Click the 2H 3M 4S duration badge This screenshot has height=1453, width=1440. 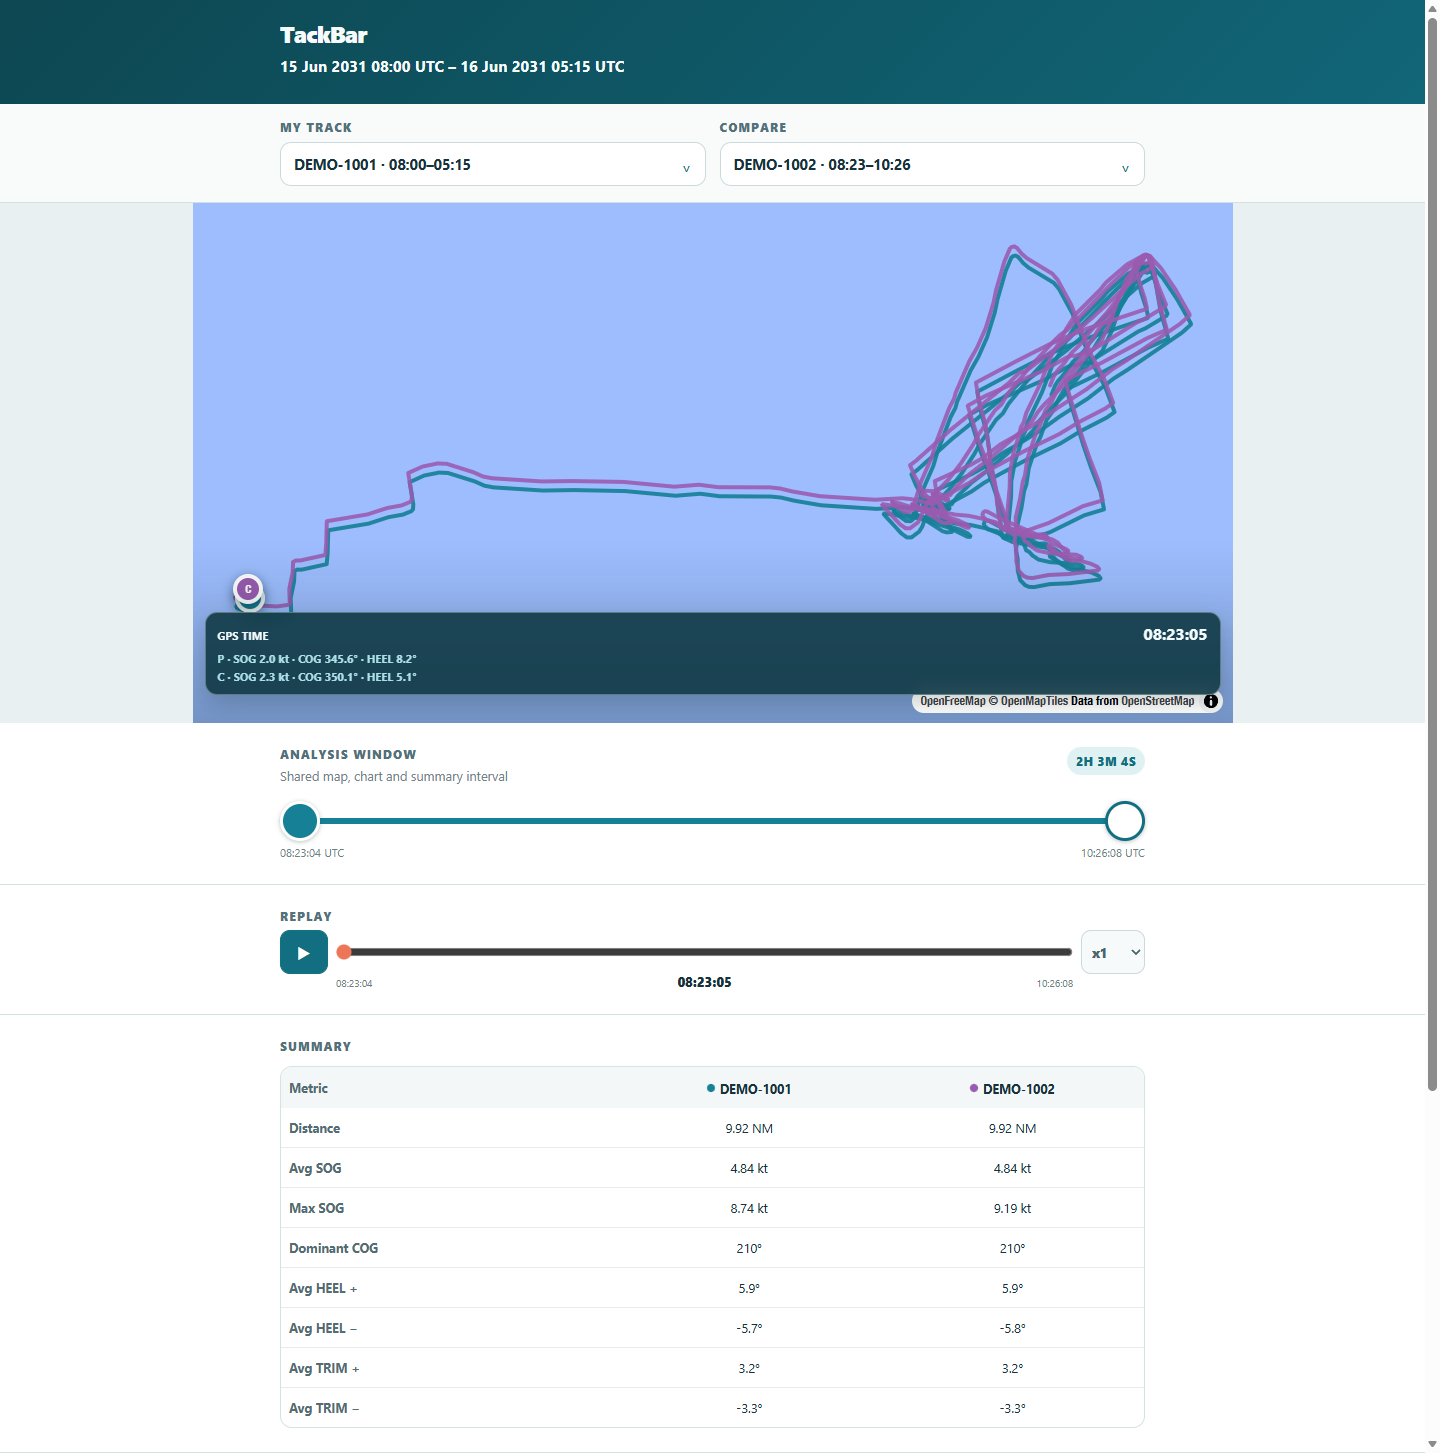tap(1106, 761)
